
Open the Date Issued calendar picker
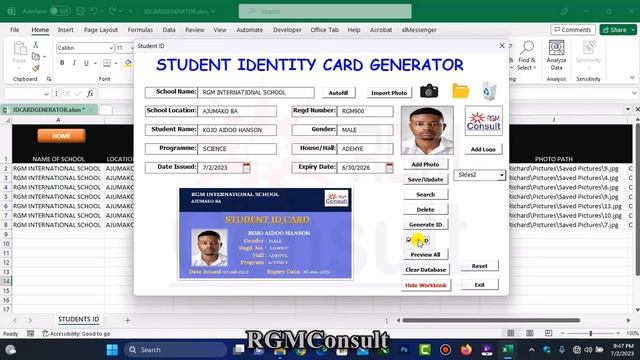pyautogui.click(x=246, y=167)
